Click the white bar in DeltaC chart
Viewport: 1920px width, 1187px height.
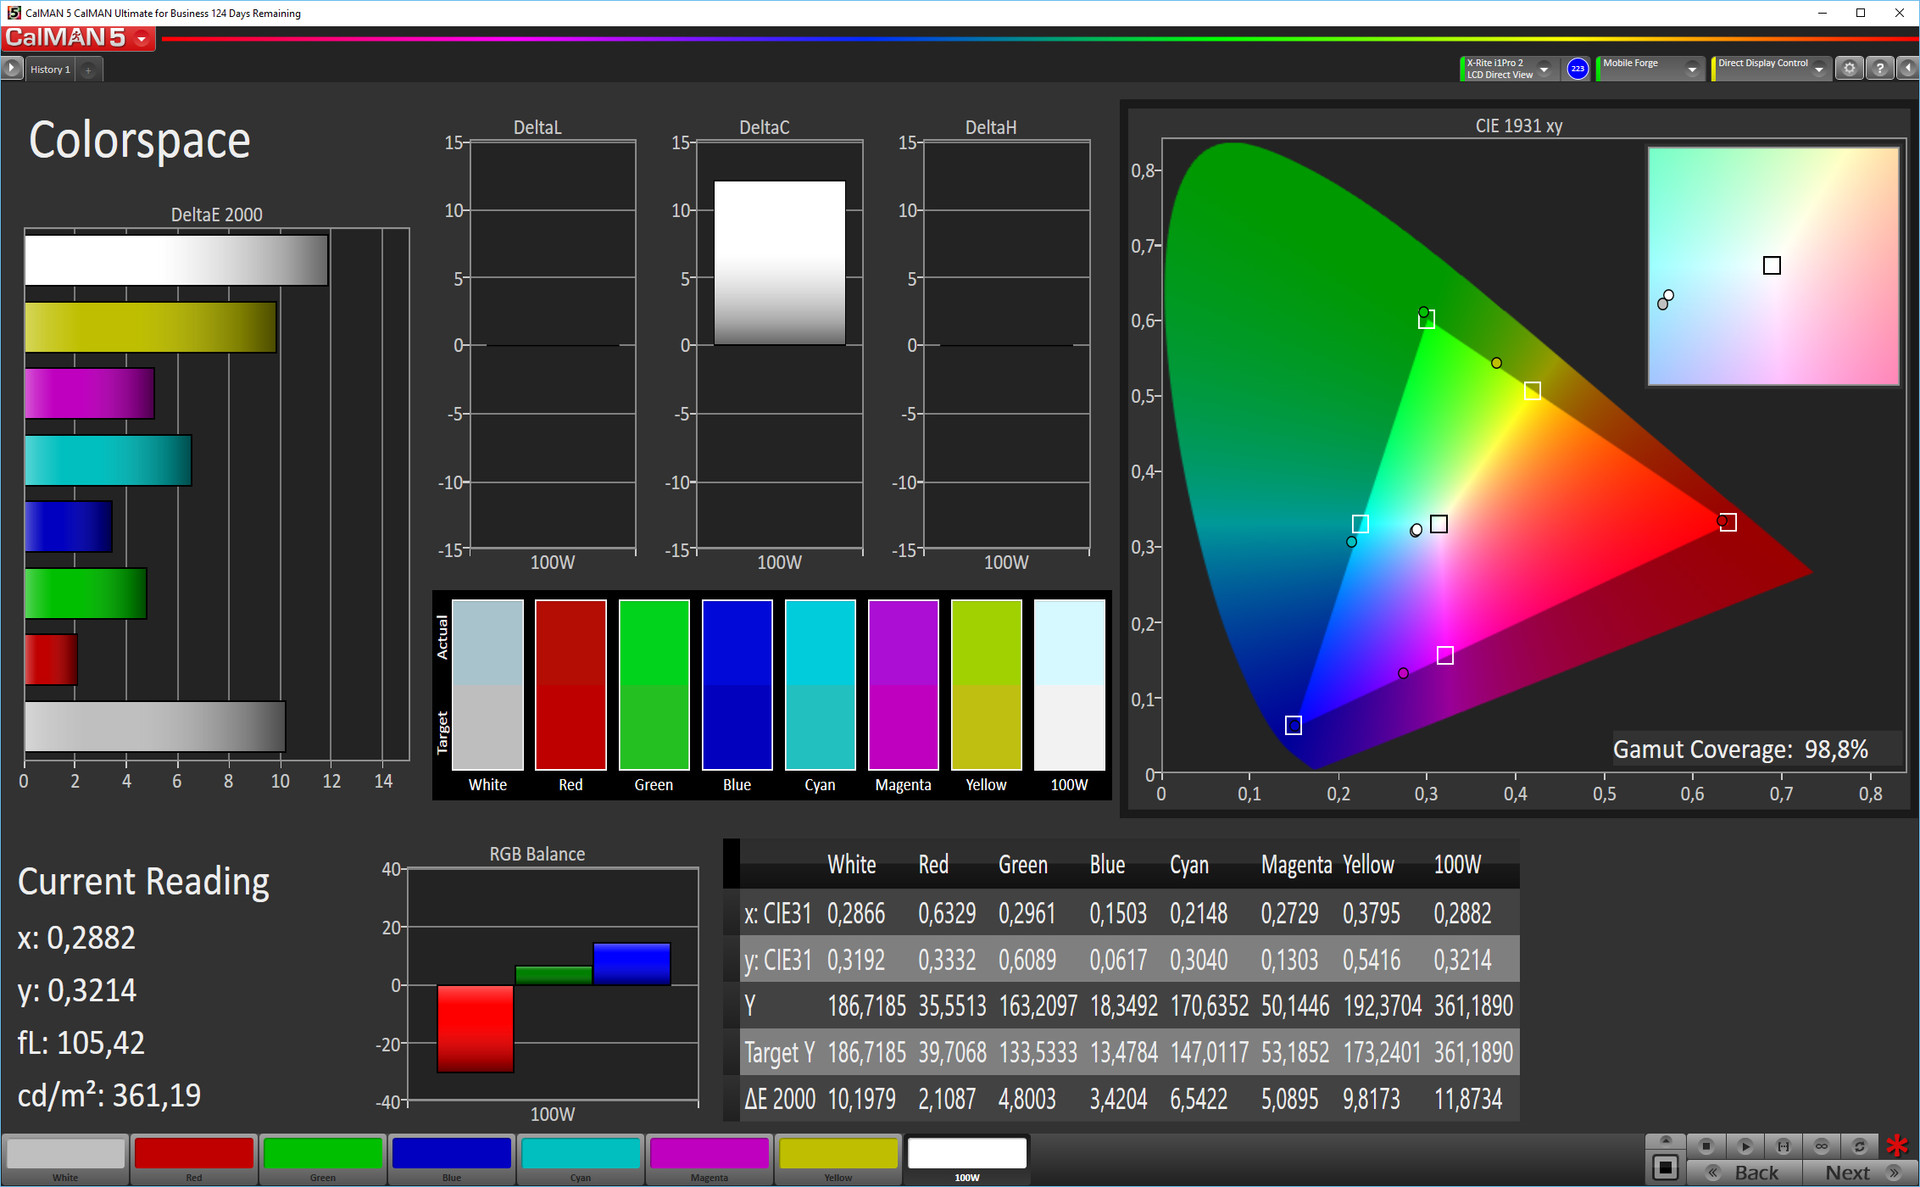[x=779, y=263]
